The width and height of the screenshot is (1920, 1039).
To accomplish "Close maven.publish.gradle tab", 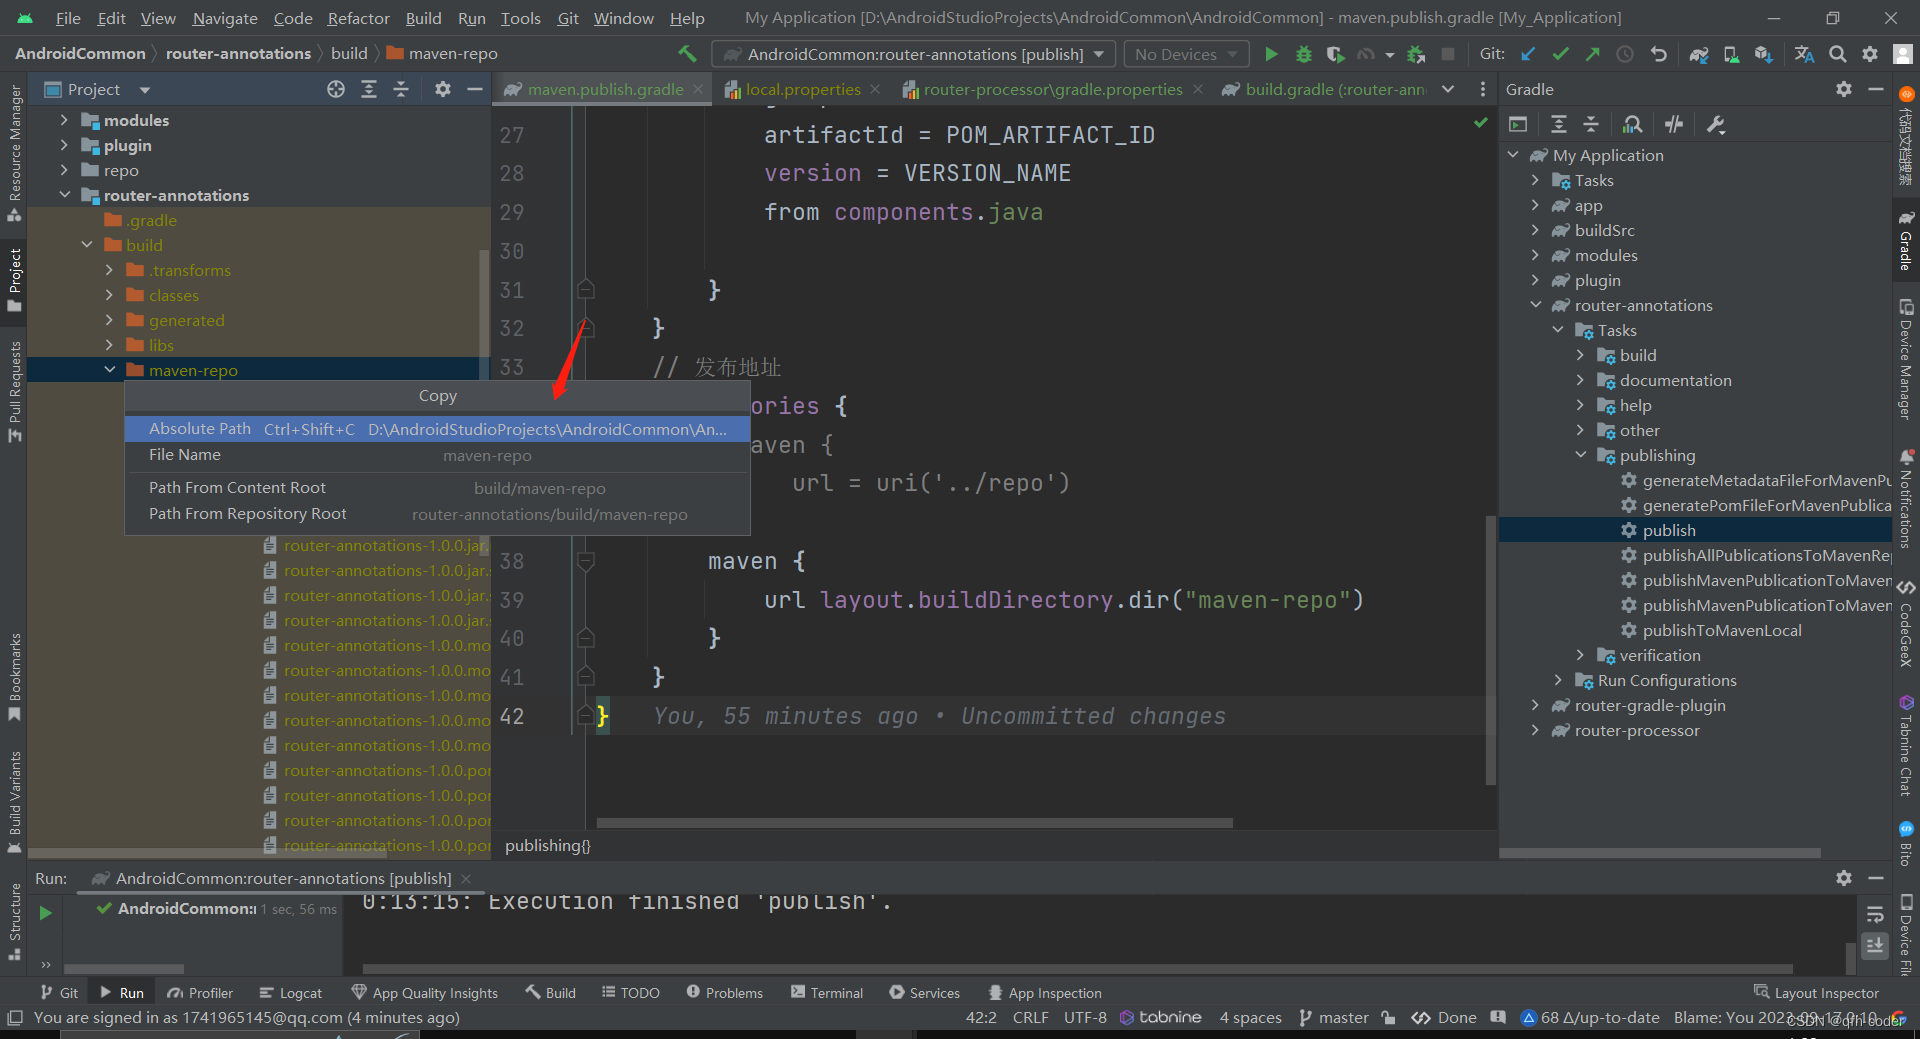I will (x=698, y=89).
